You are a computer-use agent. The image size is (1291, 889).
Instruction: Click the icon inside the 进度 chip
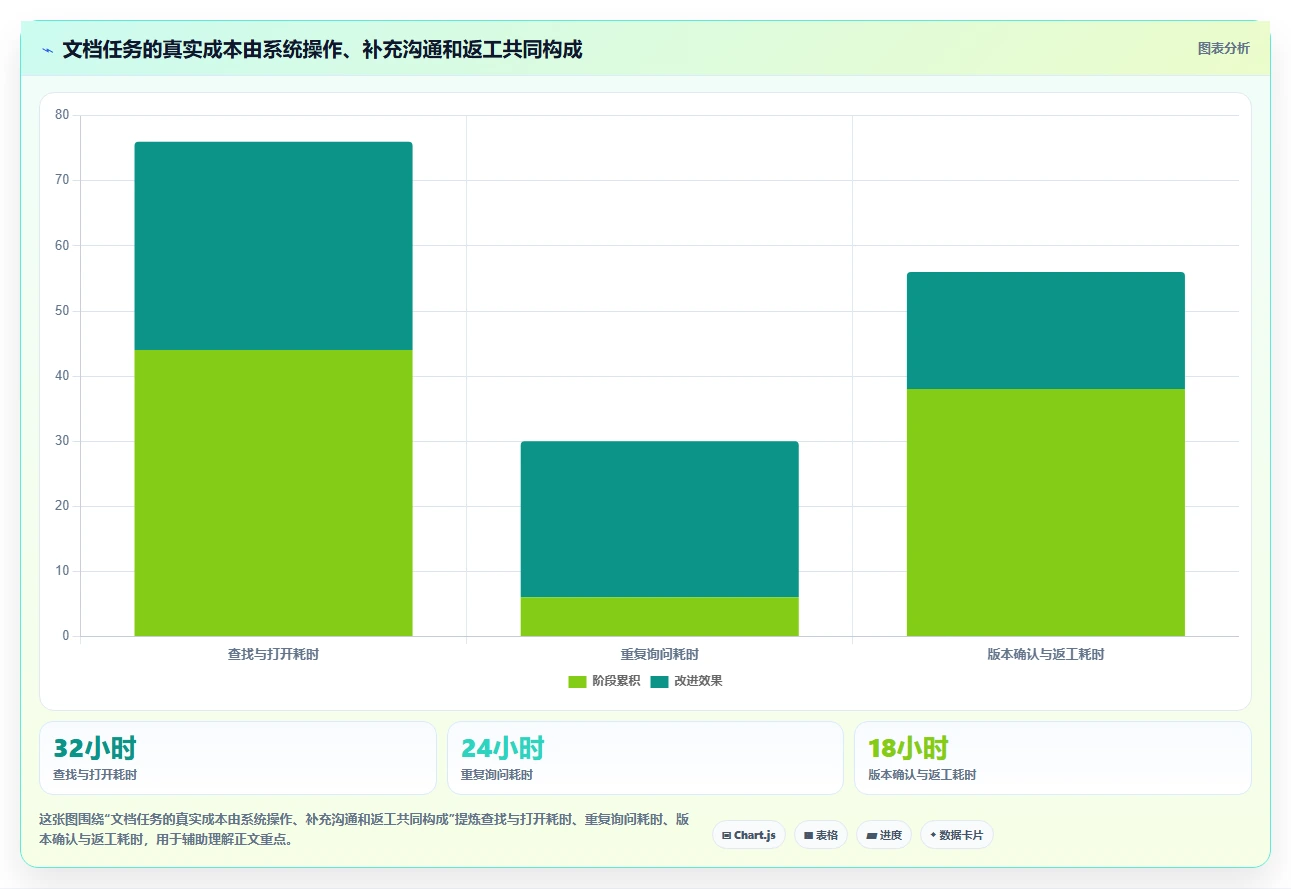[871, 835]
